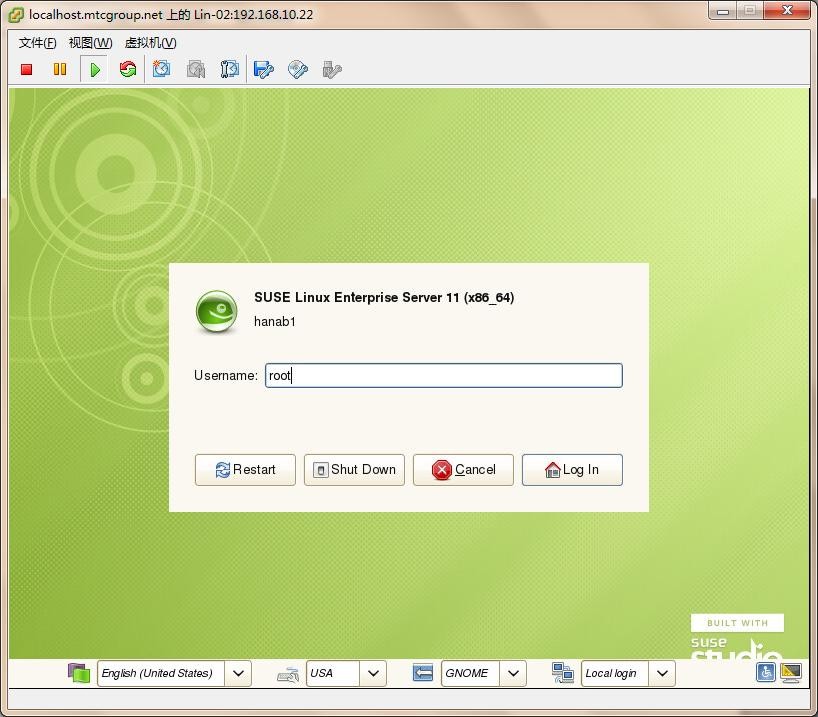This screenshot has height=717, width=818.
Task: Click the Log In button
Action: (x=572, y=470)
